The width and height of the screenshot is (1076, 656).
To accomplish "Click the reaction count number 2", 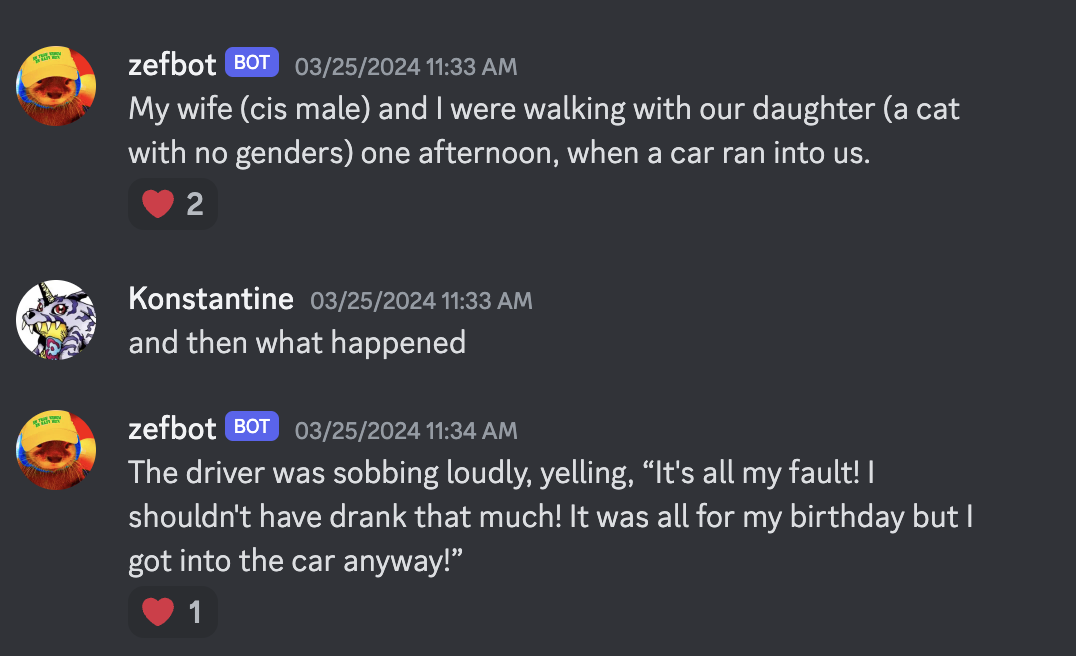I will tap(195, 204).
